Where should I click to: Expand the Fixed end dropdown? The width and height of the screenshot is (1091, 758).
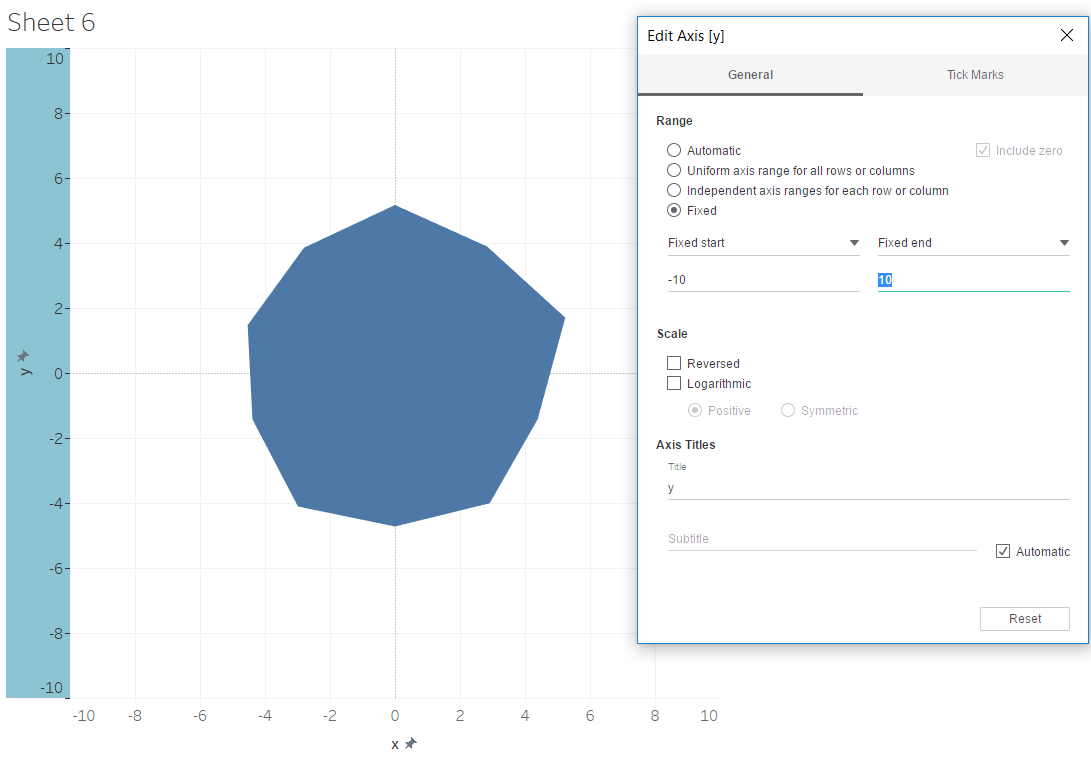973,243
